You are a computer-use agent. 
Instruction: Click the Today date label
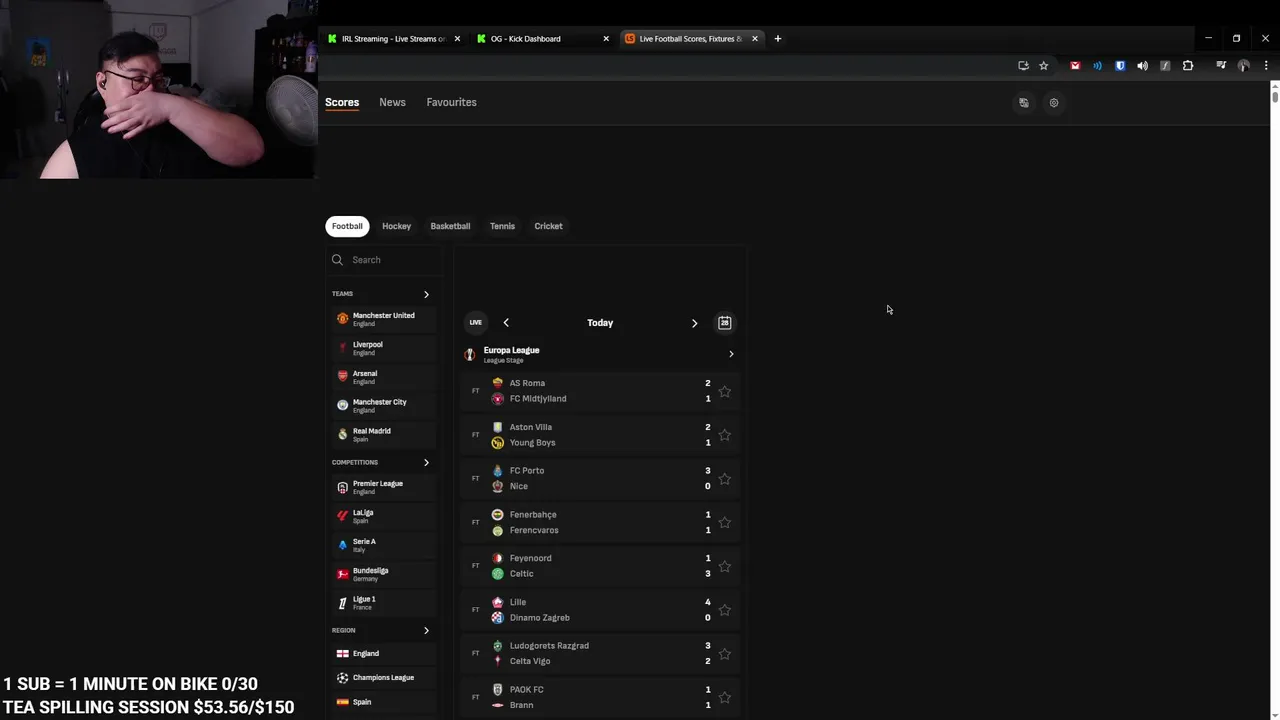(600, 323)
